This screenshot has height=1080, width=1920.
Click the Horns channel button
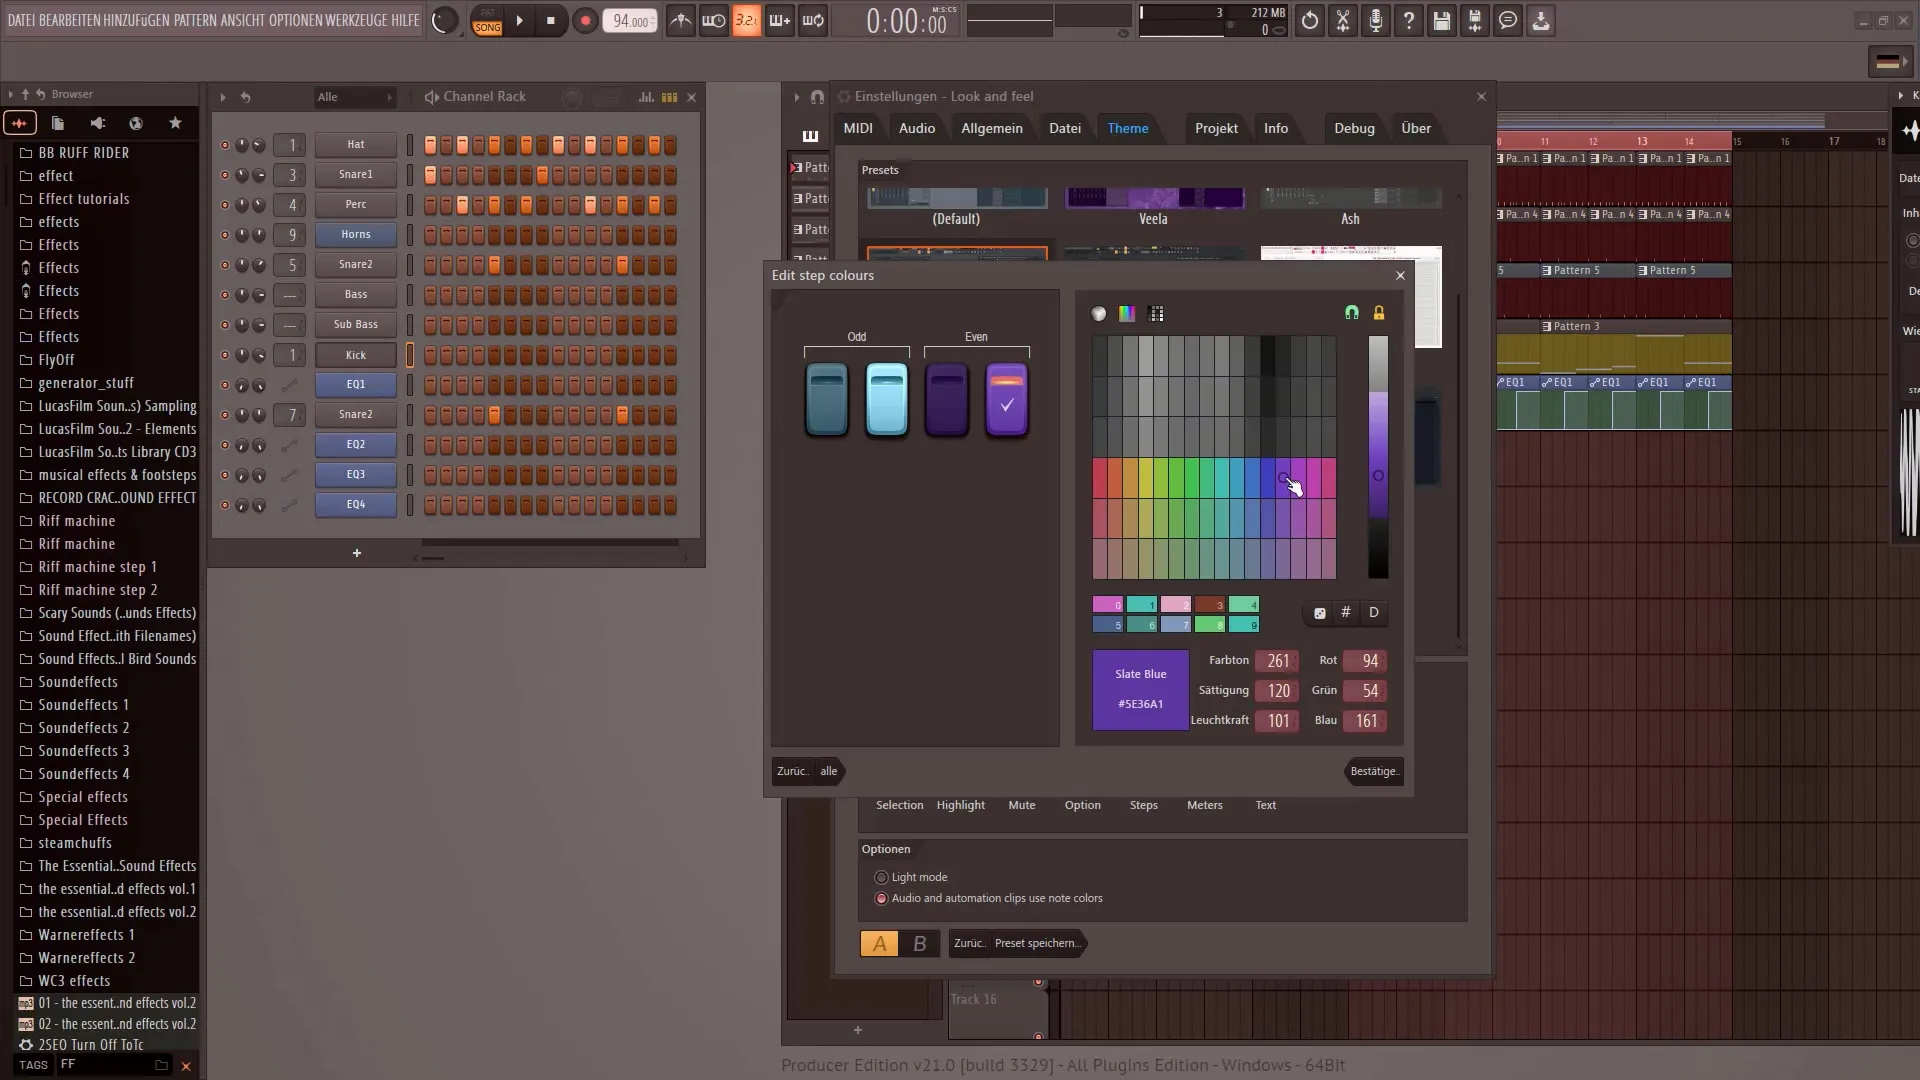pos(355,235)
